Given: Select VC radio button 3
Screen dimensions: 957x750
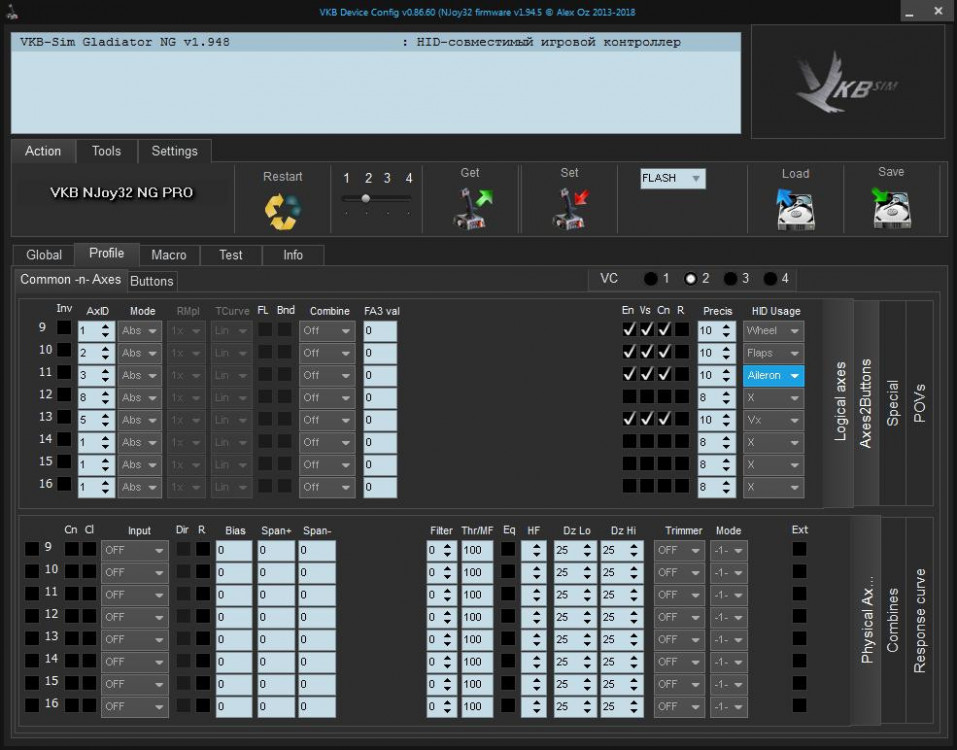Looking at the screenshot, I should [730, 279].
